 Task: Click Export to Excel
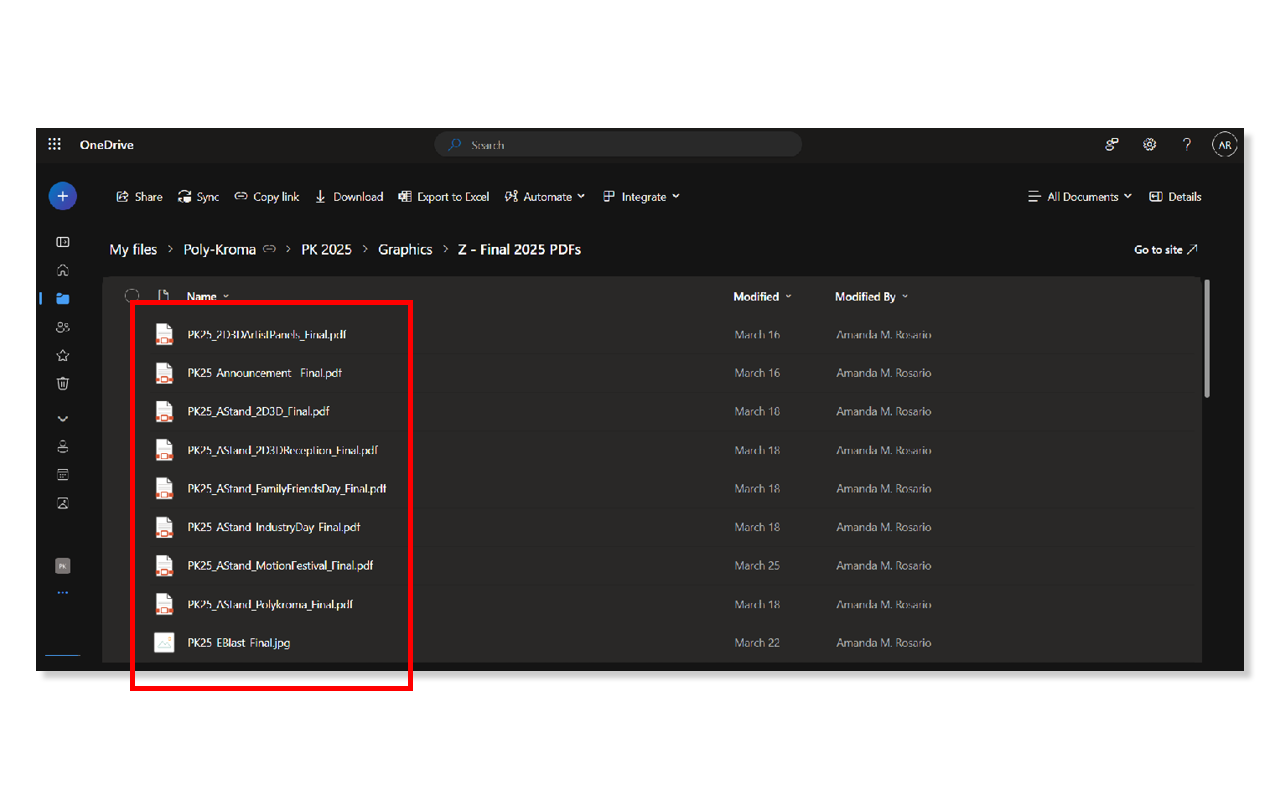(444, 197)
